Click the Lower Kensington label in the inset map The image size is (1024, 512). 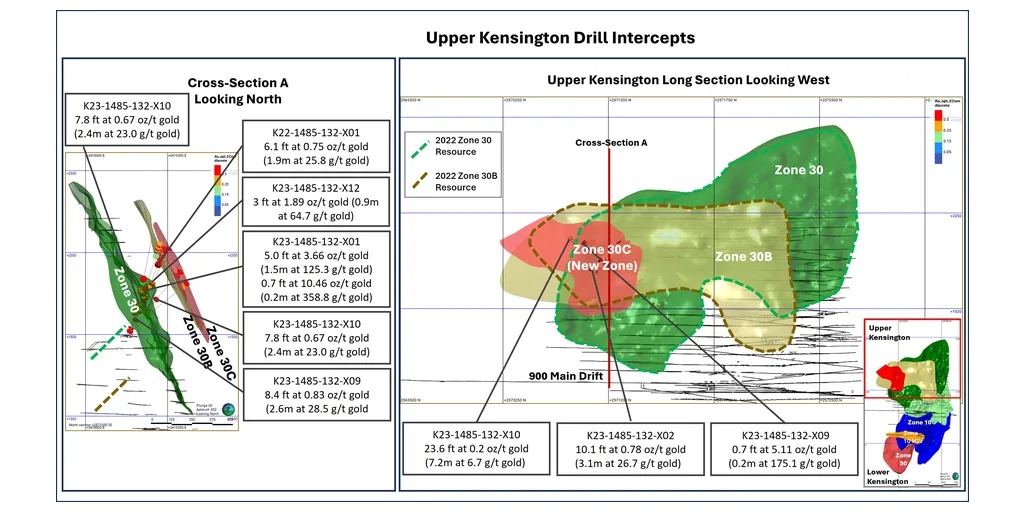pyautogui.click(x=888, y=476)
